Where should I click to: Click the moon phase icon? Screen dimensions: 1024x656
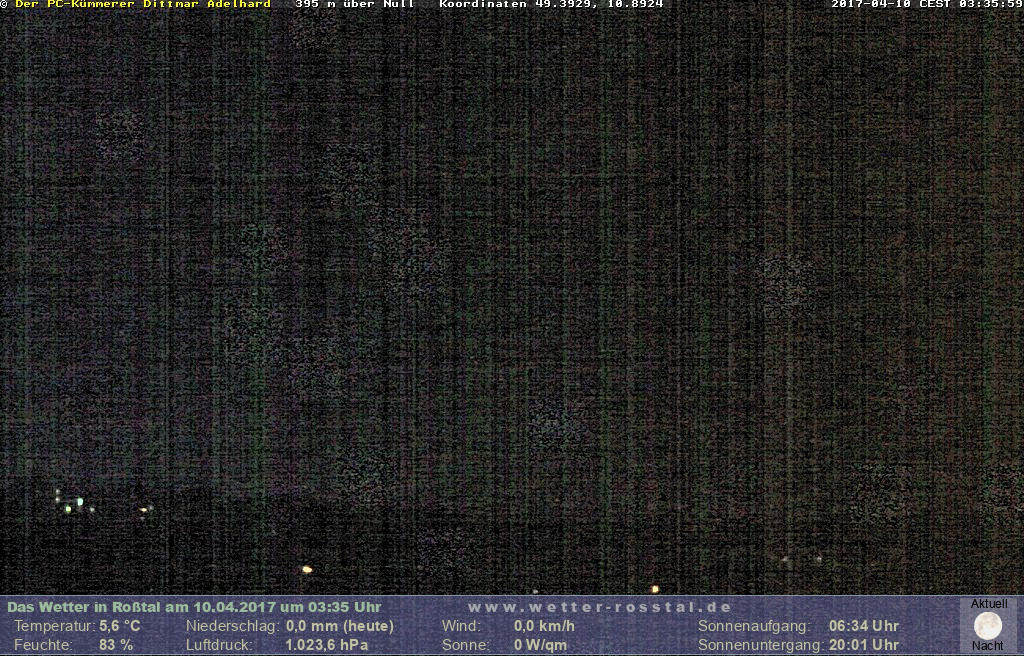(x=987, y=625)
